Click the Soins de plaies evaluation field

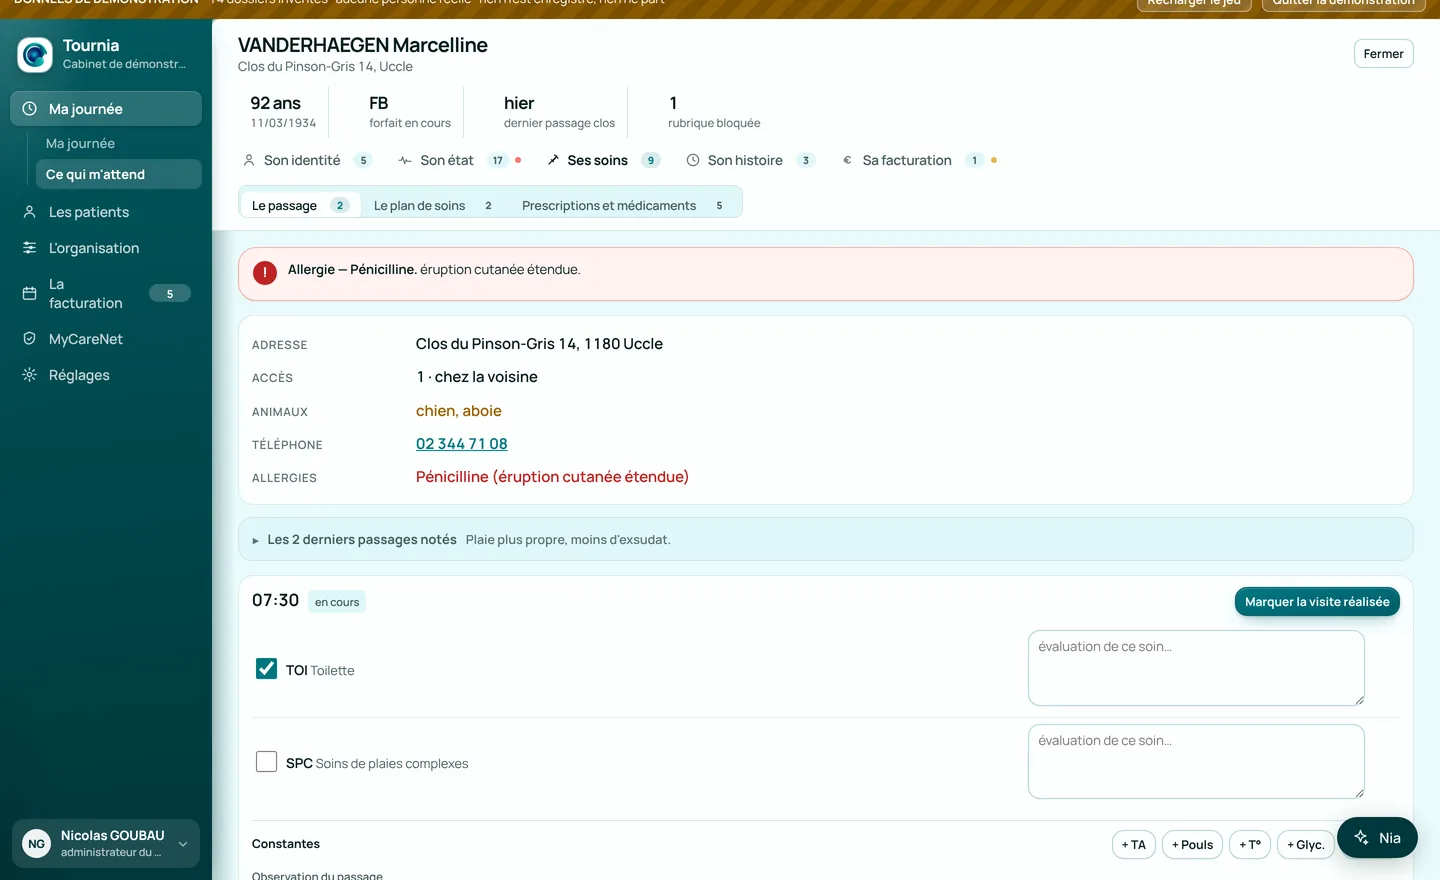pos(1196,761)
